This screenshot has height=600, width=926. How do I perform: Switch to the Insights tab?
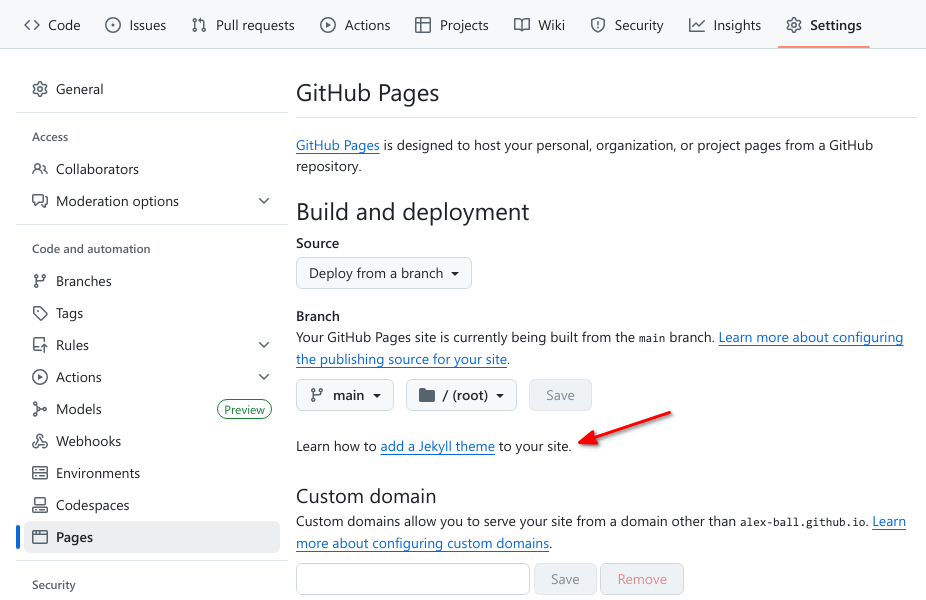pyautogui.click(x=725, y=25)
